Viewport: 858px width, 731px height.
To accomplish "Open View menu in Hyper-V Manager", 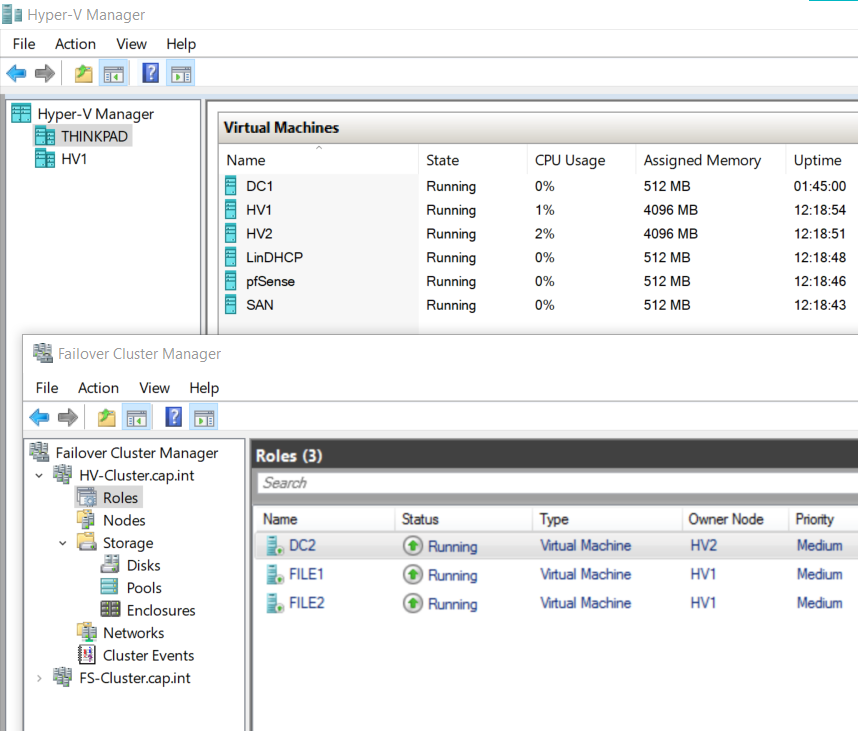I will (x=131, y=44).
